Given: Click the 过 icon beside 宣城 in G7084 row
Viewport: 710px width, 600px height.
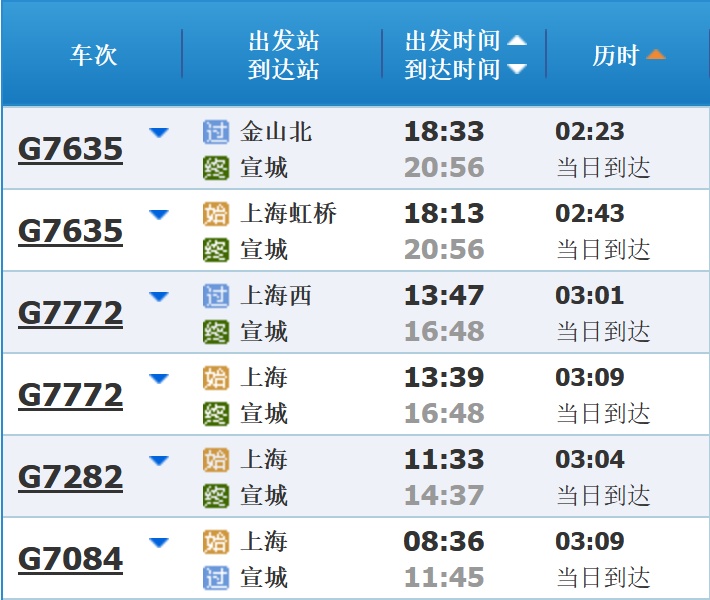Looking at the screenshot, I should 215,577.
